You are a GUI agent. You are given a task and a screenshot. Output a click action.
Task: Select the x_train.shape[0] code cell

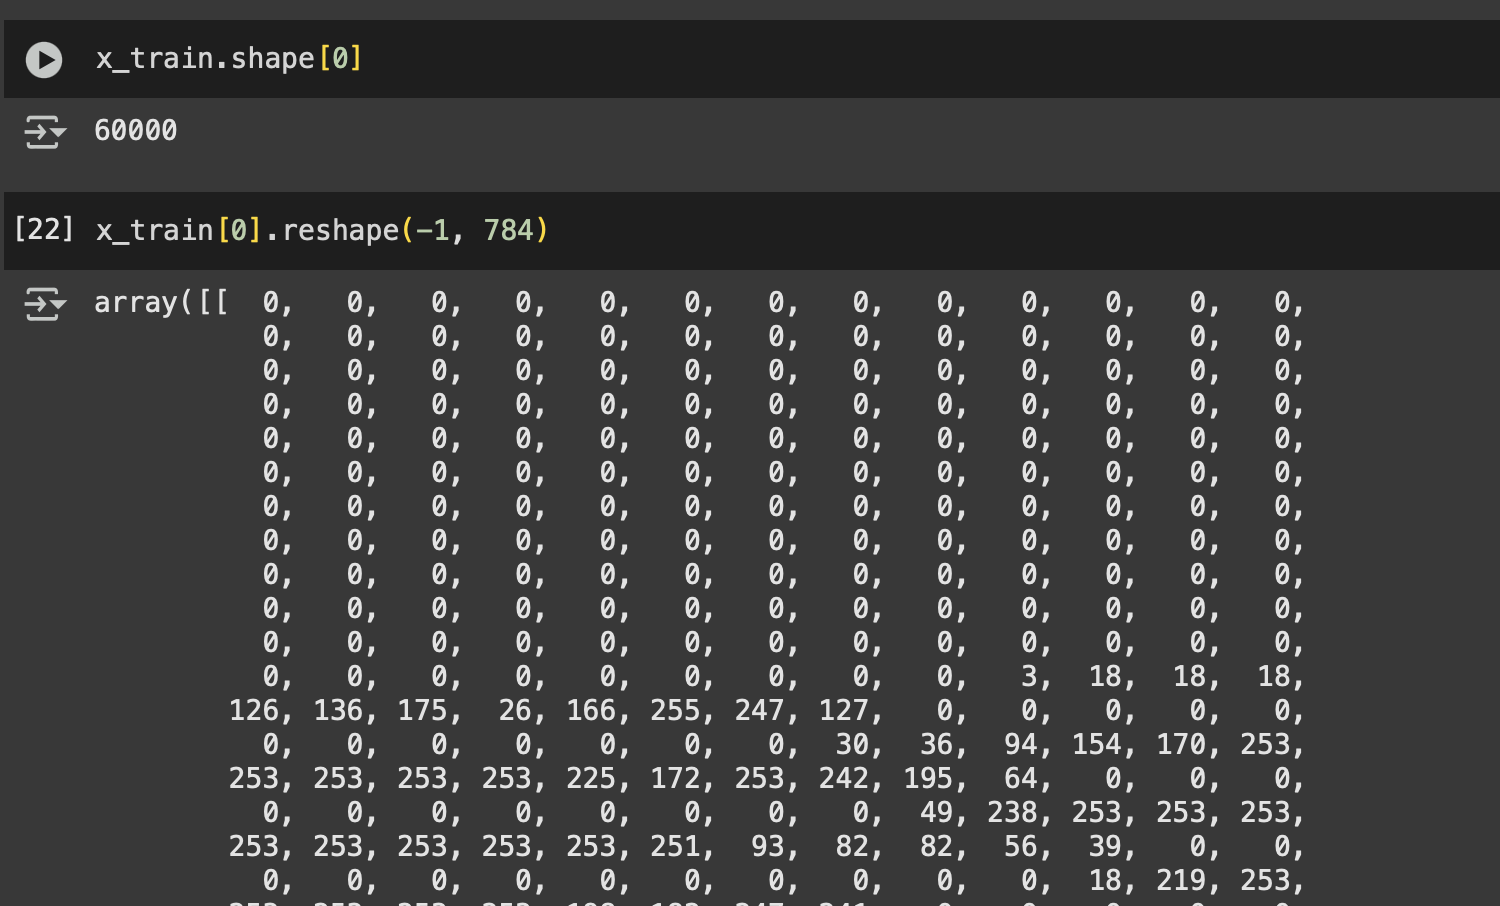[x=228, y=59]
